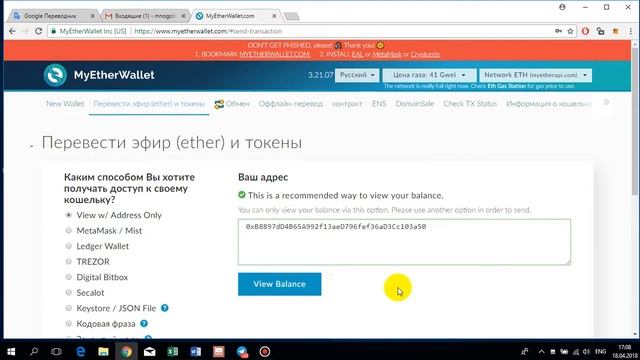Select Ledger Wallet access option
This screenshot has width=640, height=360.
pos(69,246)
